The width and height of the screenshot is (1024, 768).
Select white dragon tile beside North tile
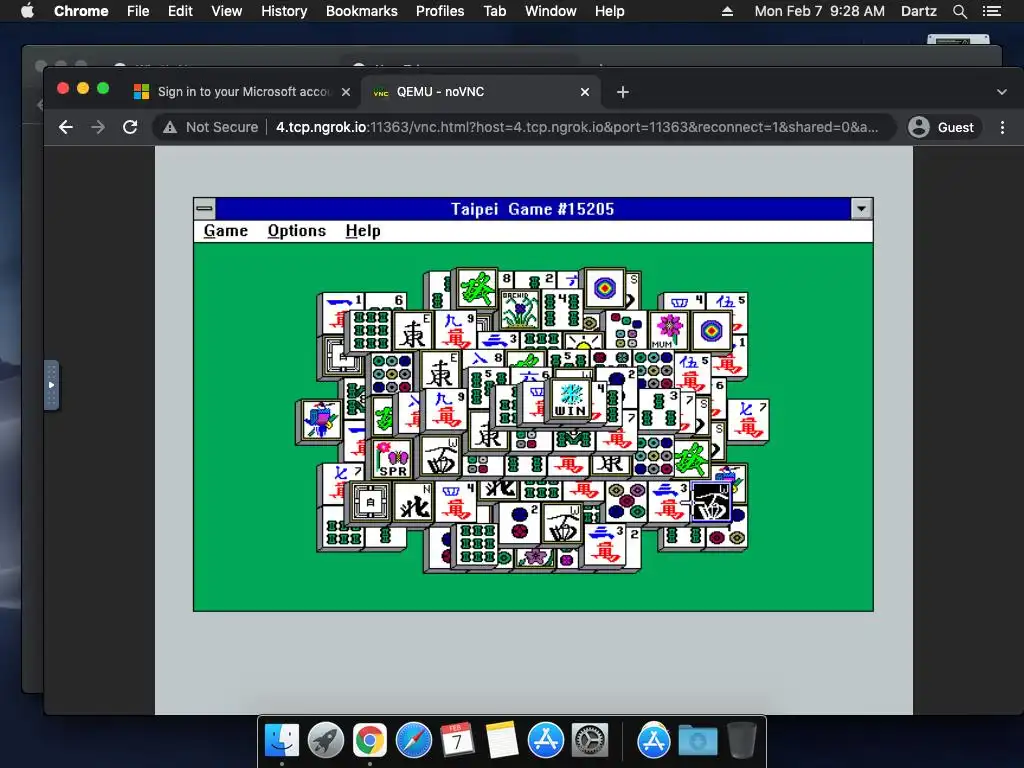point(370,502)
